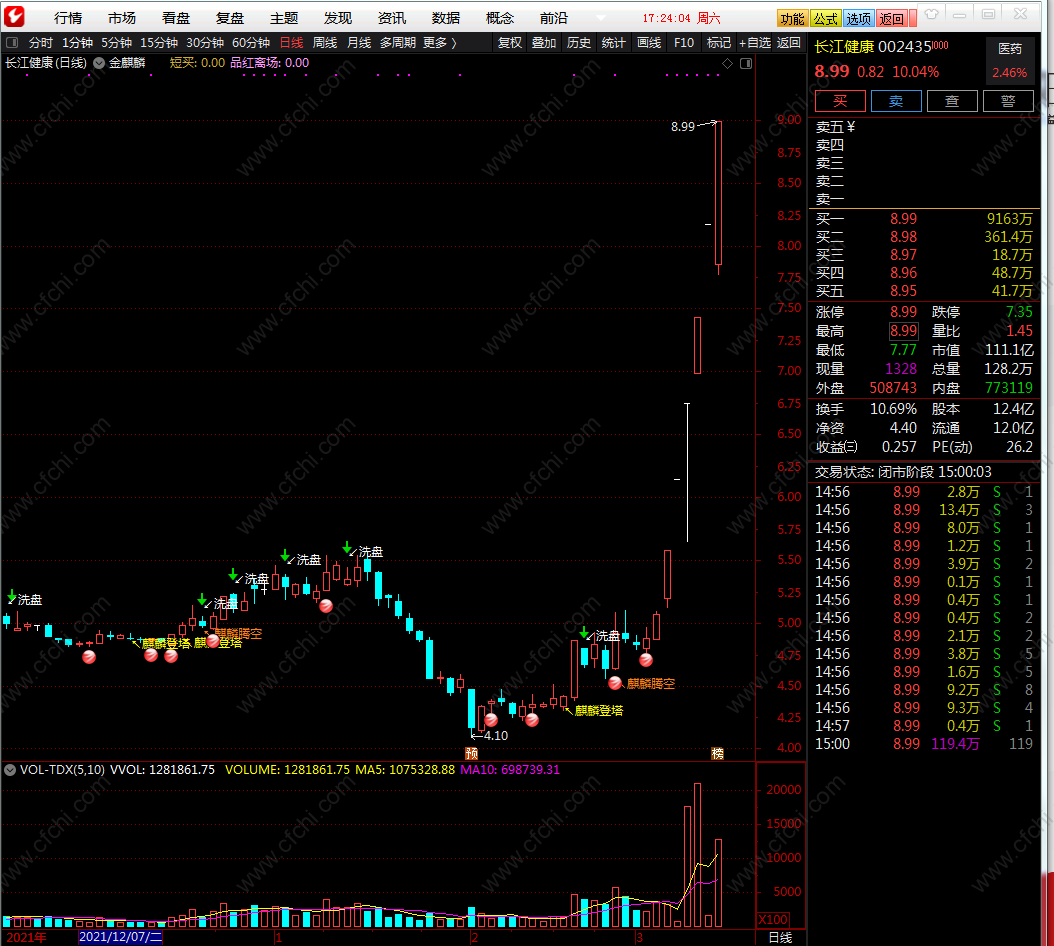Select the 日线 period tab

[x=291, y=43]
